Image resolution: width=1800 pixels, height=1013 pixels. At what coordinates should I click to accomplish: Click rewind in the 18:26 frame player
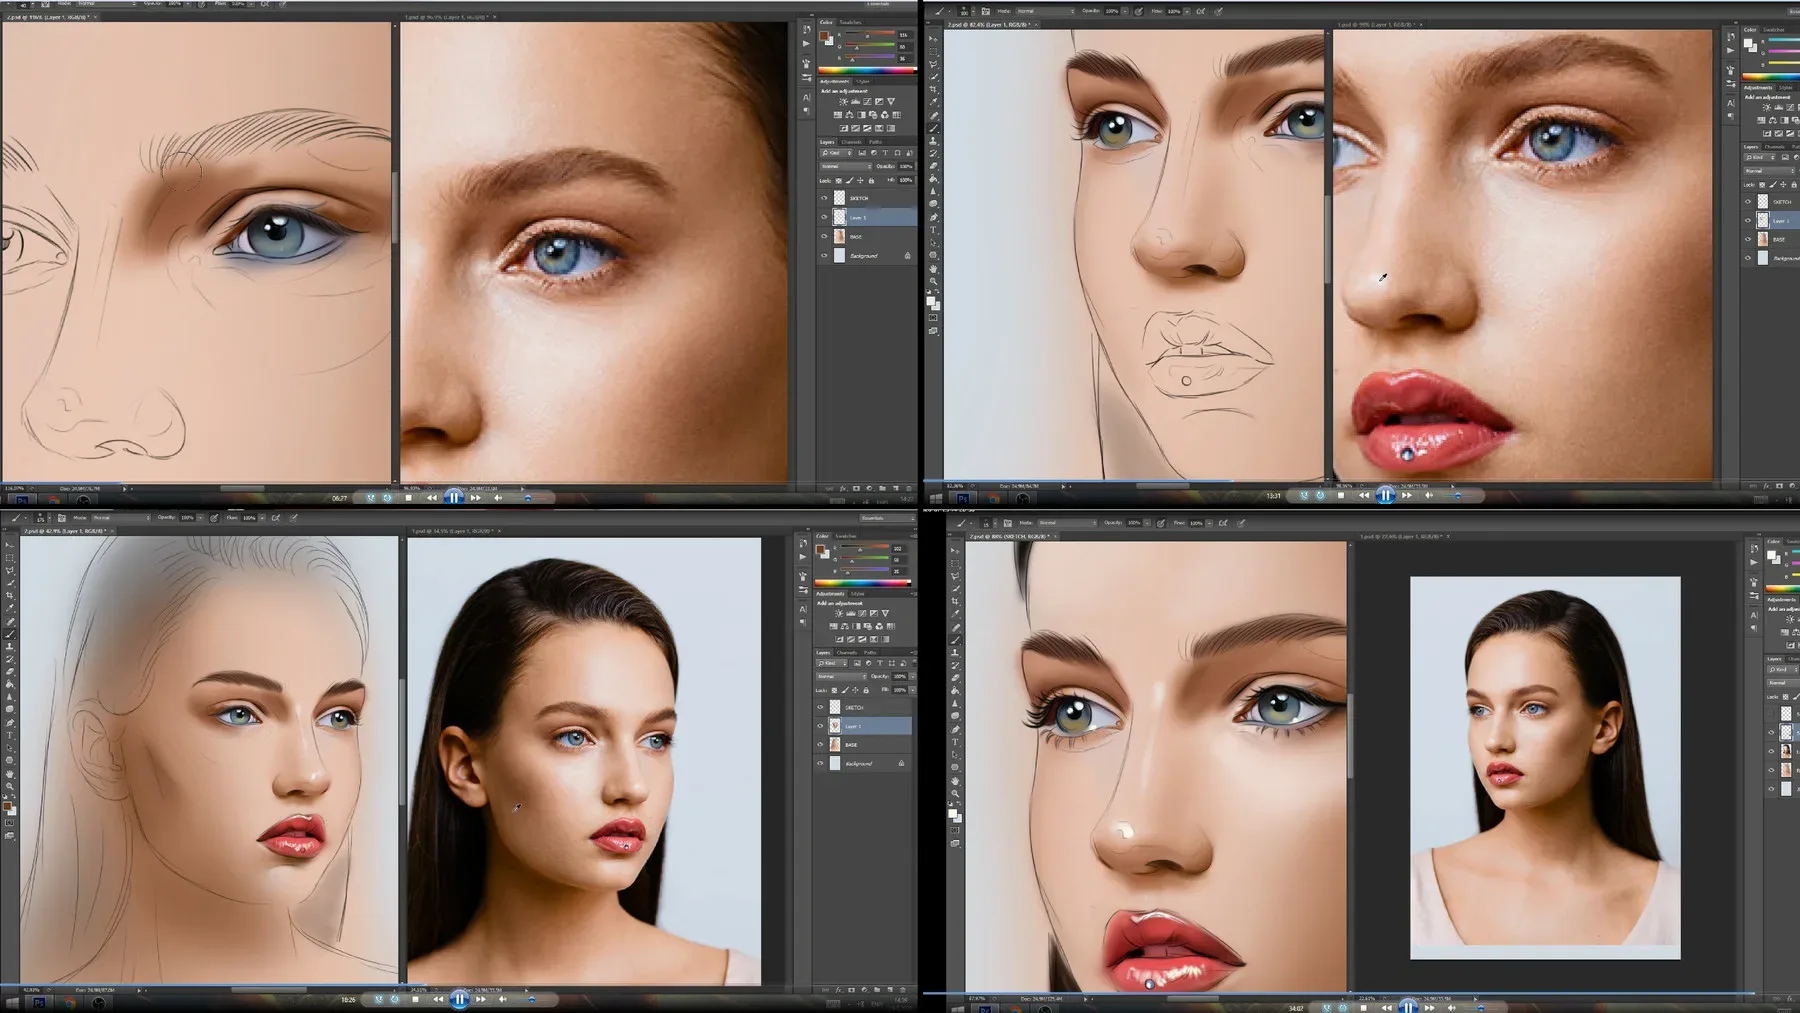coord(438,999)
